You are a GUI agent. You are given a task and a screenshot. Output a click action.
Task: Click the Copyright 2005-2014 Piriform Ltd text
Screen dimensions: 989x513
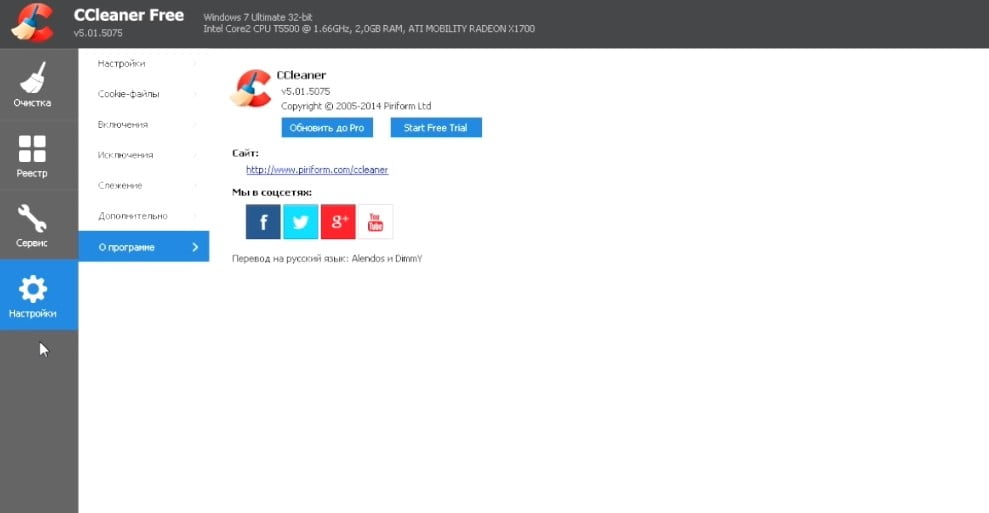pyautogui.click(x=356, y=106)
